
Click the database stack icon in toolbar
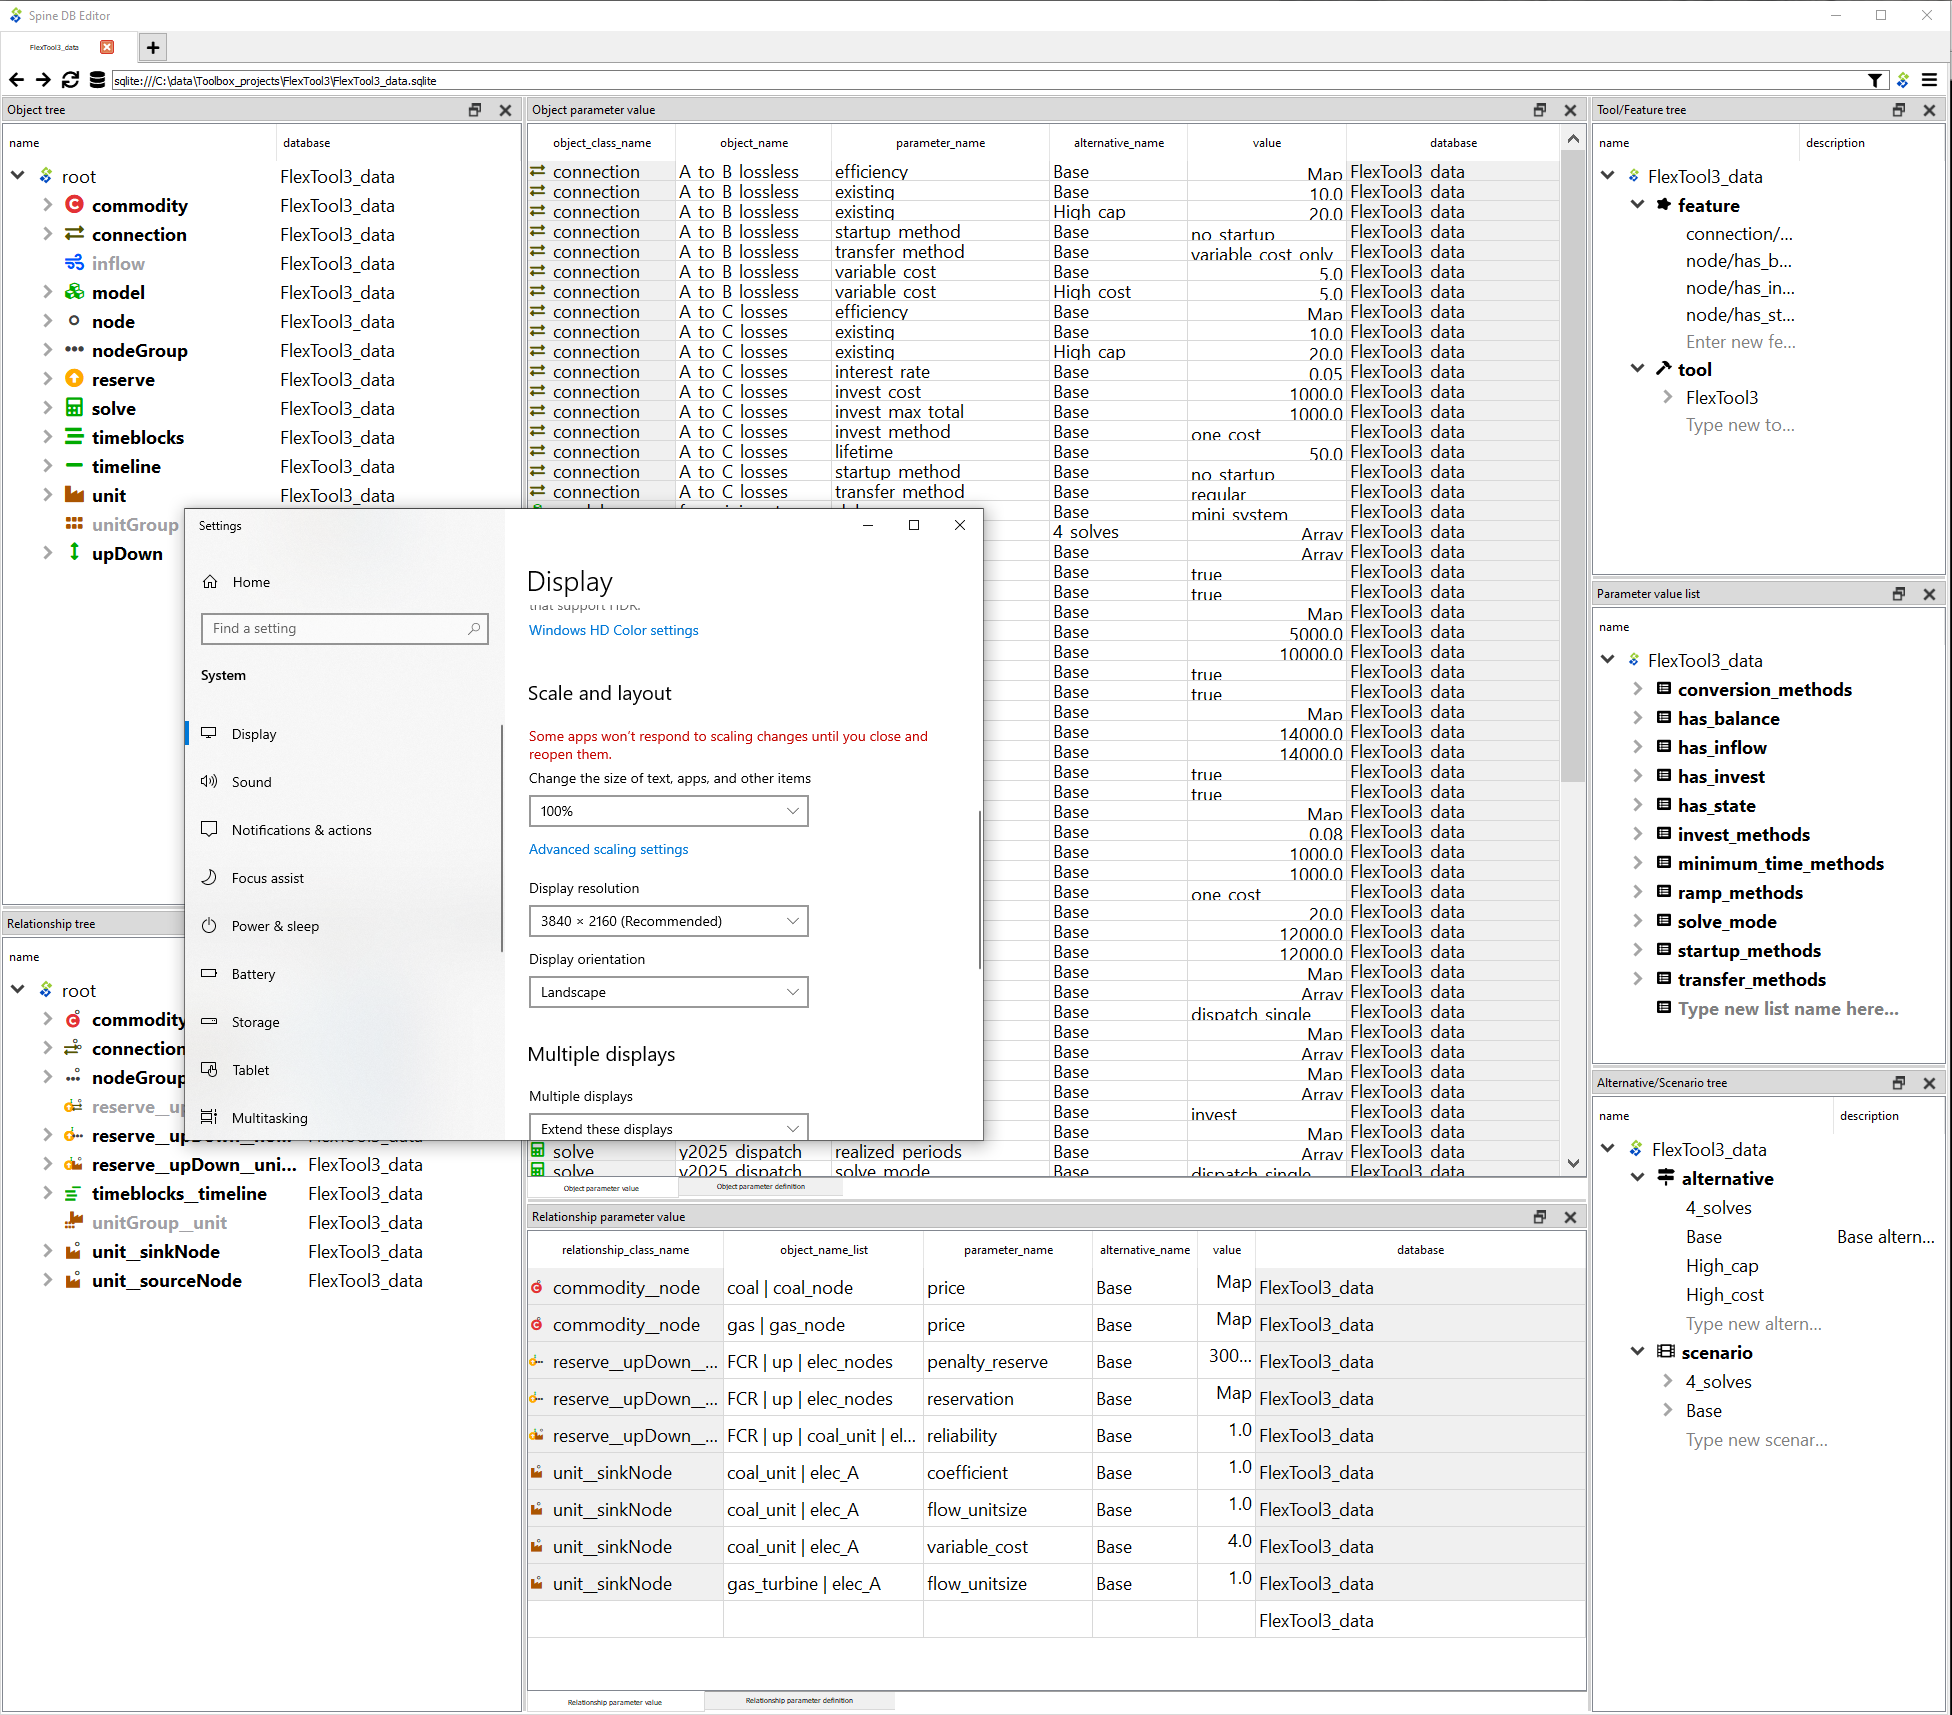97,80
